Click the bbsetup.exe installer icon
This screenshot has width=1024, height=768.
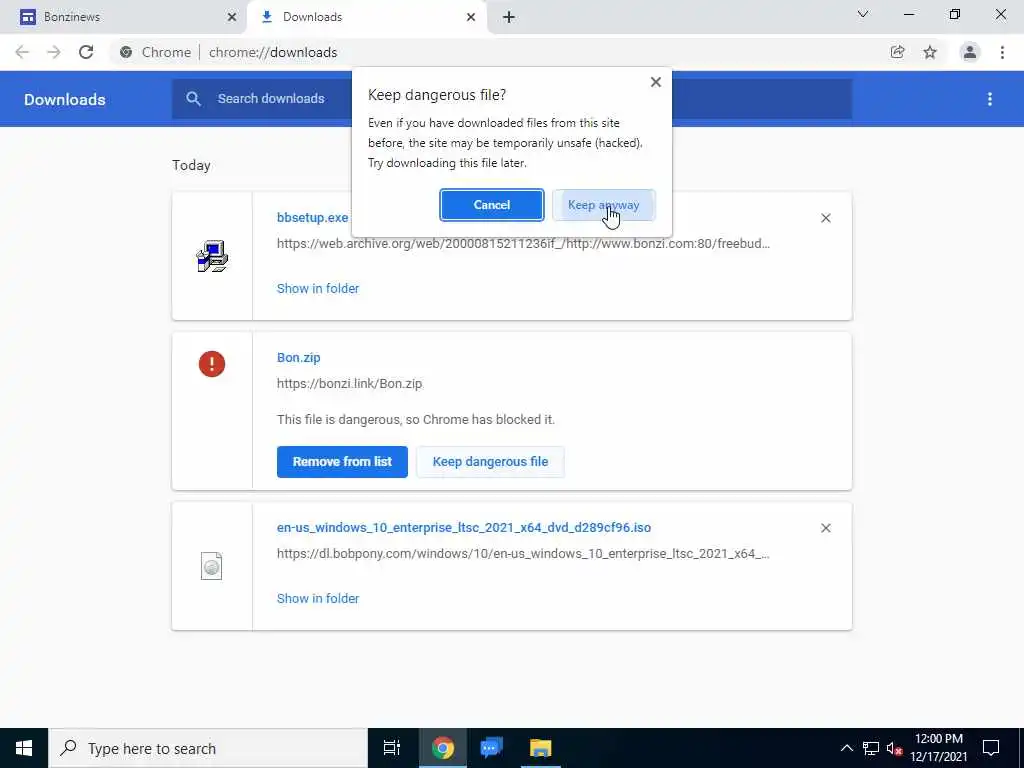point(212,256)
